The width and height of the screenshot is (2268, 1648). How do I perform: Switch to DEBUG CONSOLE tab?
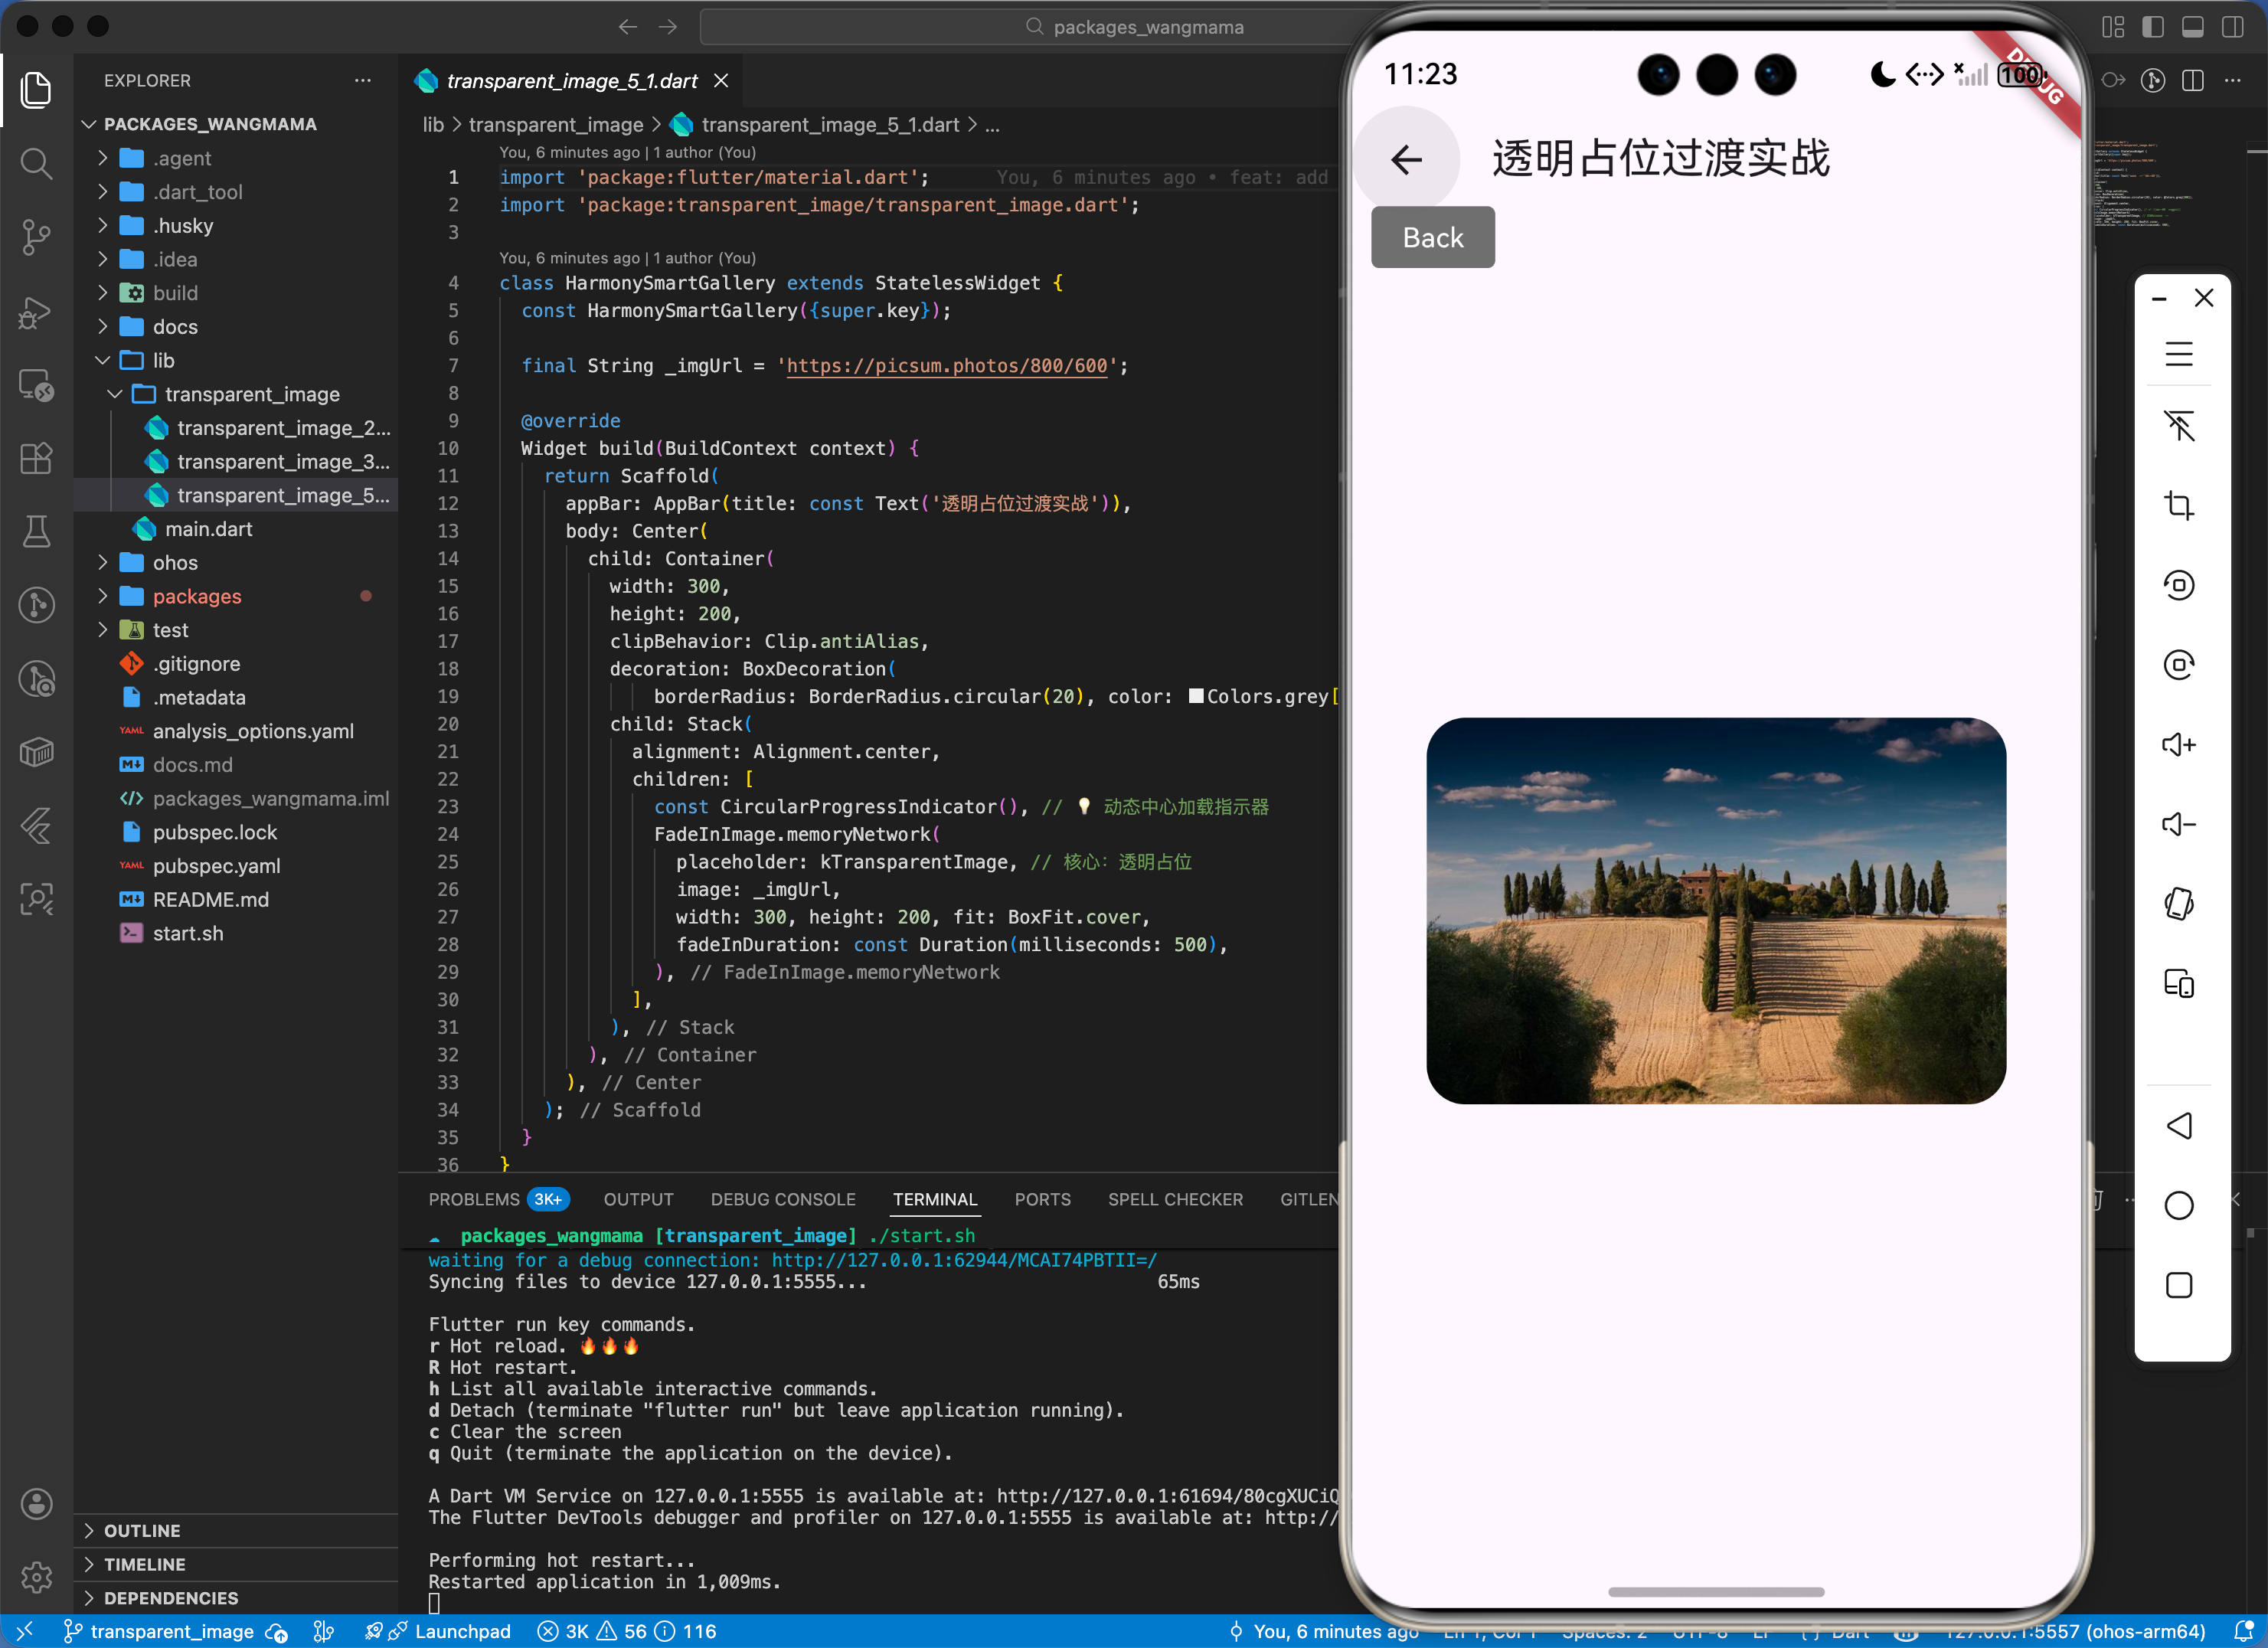click(783, 1199)
